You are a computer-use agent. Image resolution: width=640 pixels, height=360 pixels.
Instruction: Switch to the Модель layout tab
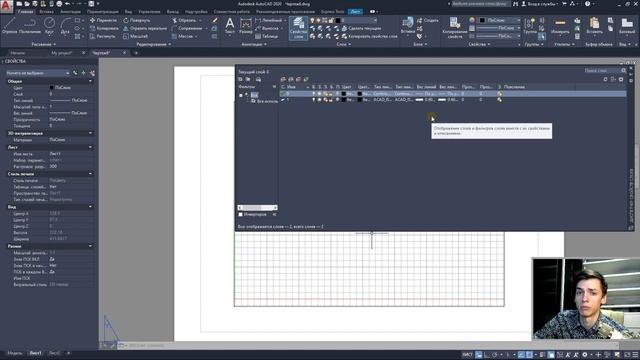click(15, 353)
